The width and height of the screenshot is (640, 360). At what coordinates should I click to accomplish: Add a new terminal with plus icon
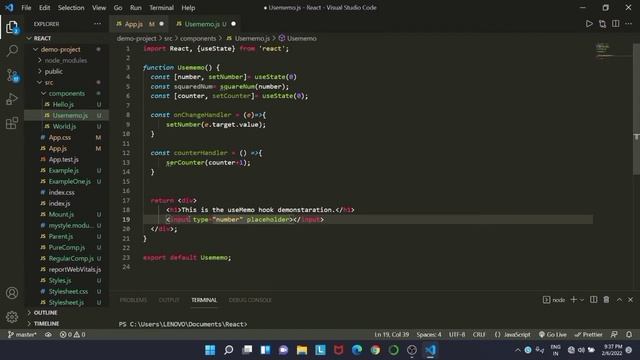pos(573,300)
